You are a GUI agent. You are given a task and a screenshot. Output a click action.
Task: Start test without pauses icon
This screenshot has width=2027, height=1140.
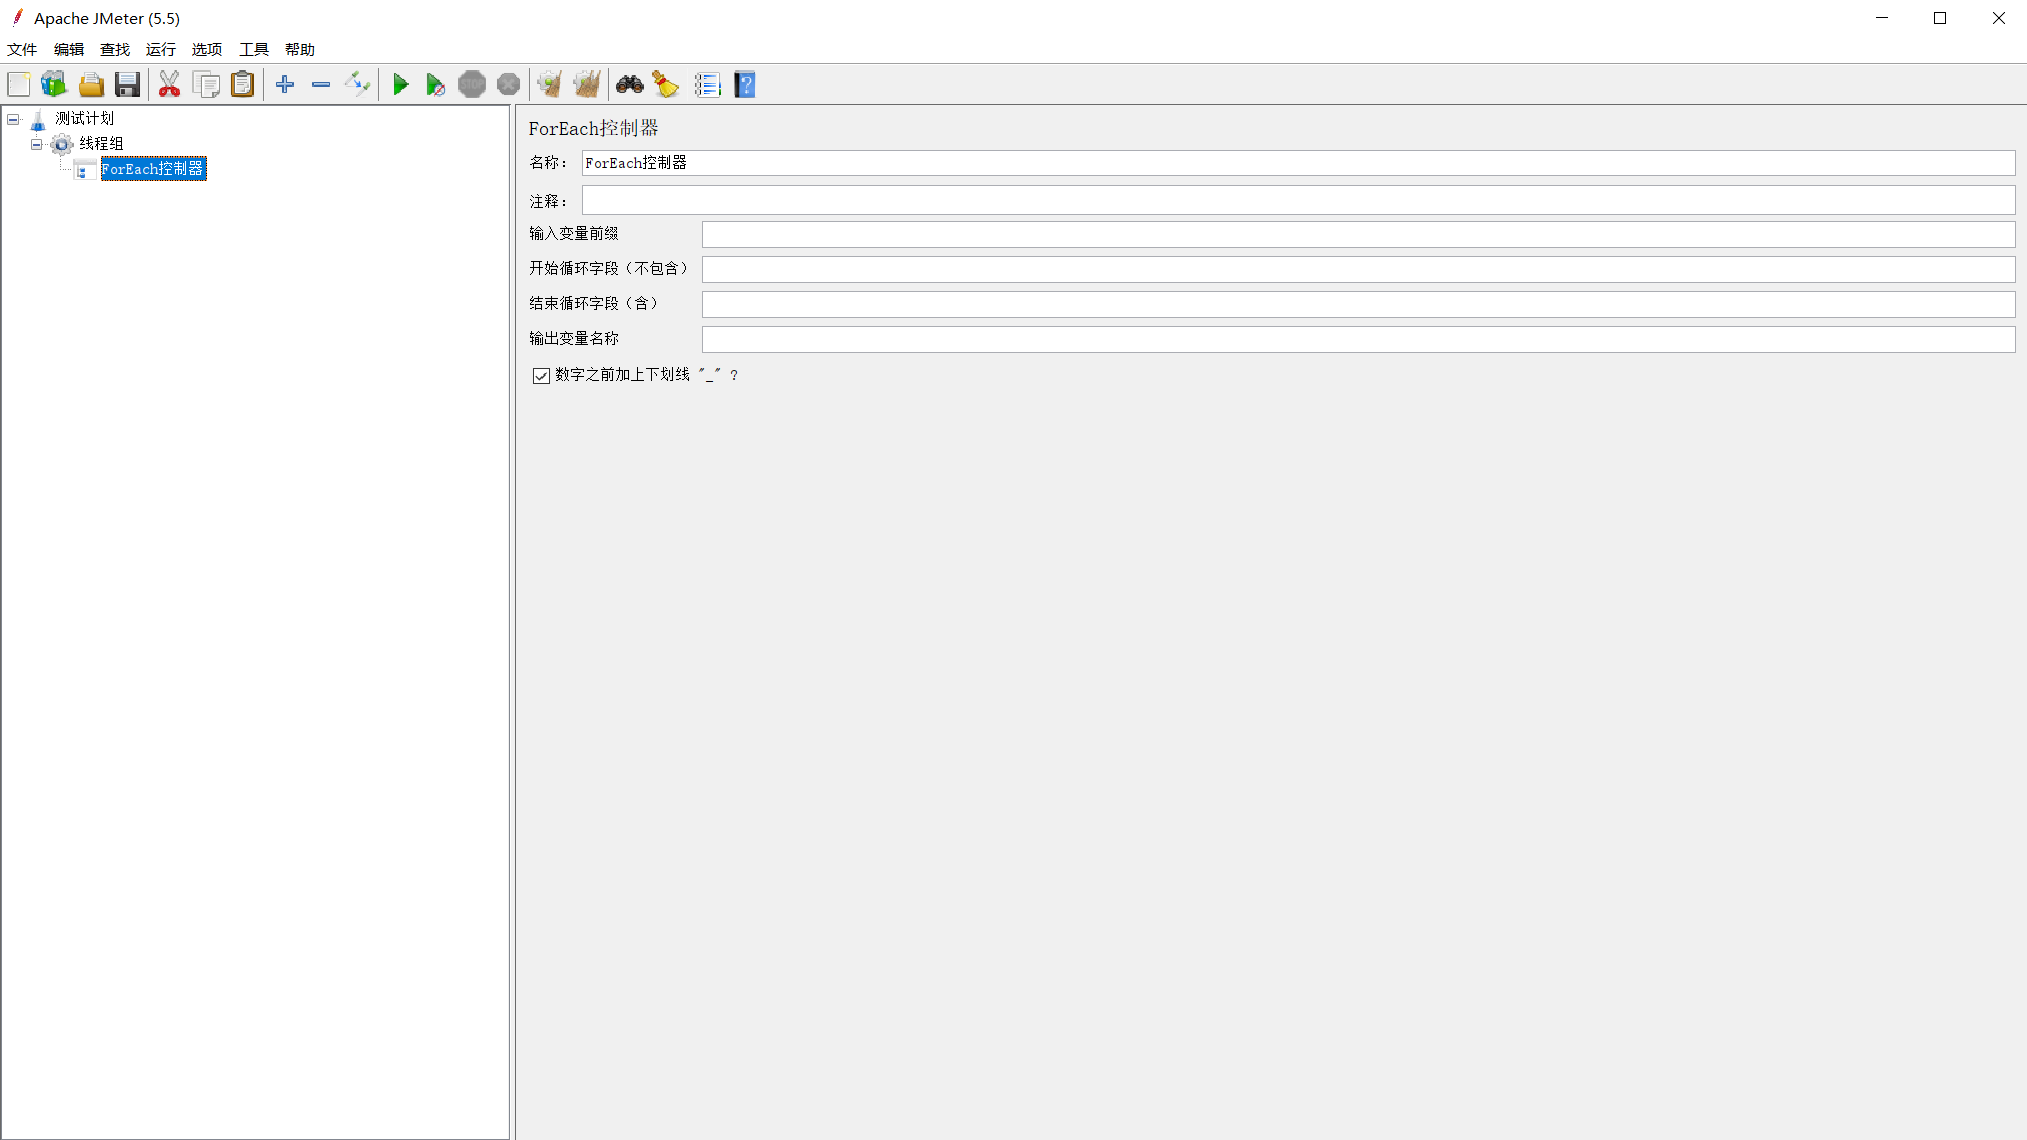tap(435, 85)
